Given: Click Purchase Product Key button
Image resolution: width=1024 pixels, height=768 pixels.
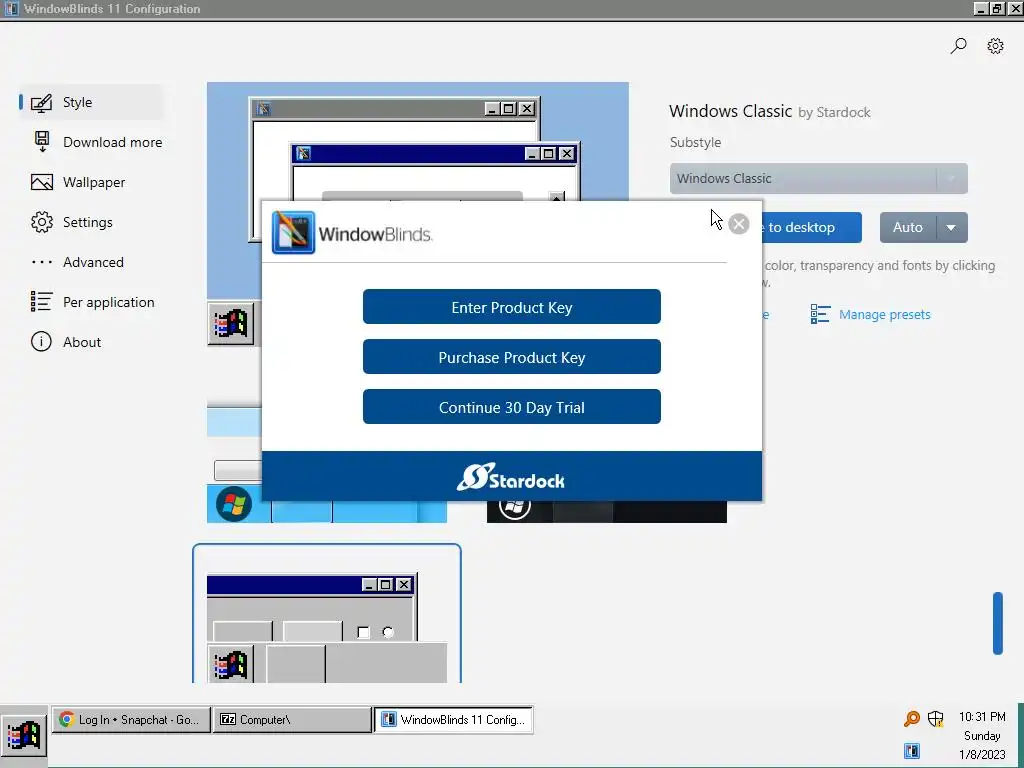Looking at the screenshot, I should pos(511,357).
